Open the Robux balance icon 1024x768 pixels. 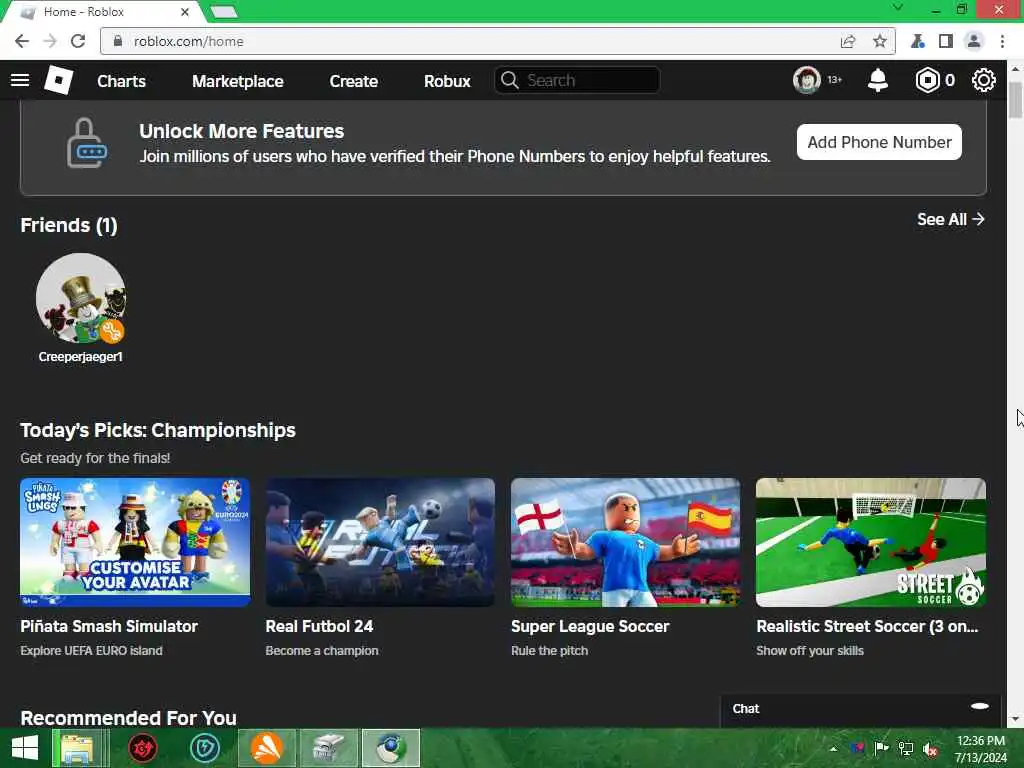927,80
